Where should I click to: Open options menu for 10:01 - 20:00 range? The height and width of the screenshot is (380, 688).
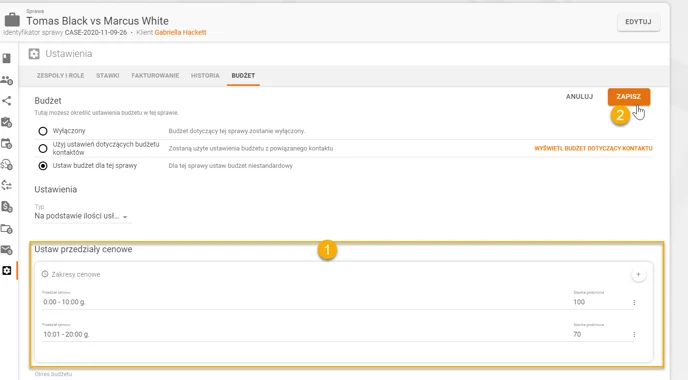pyautogui.click(x=634, y=334)
